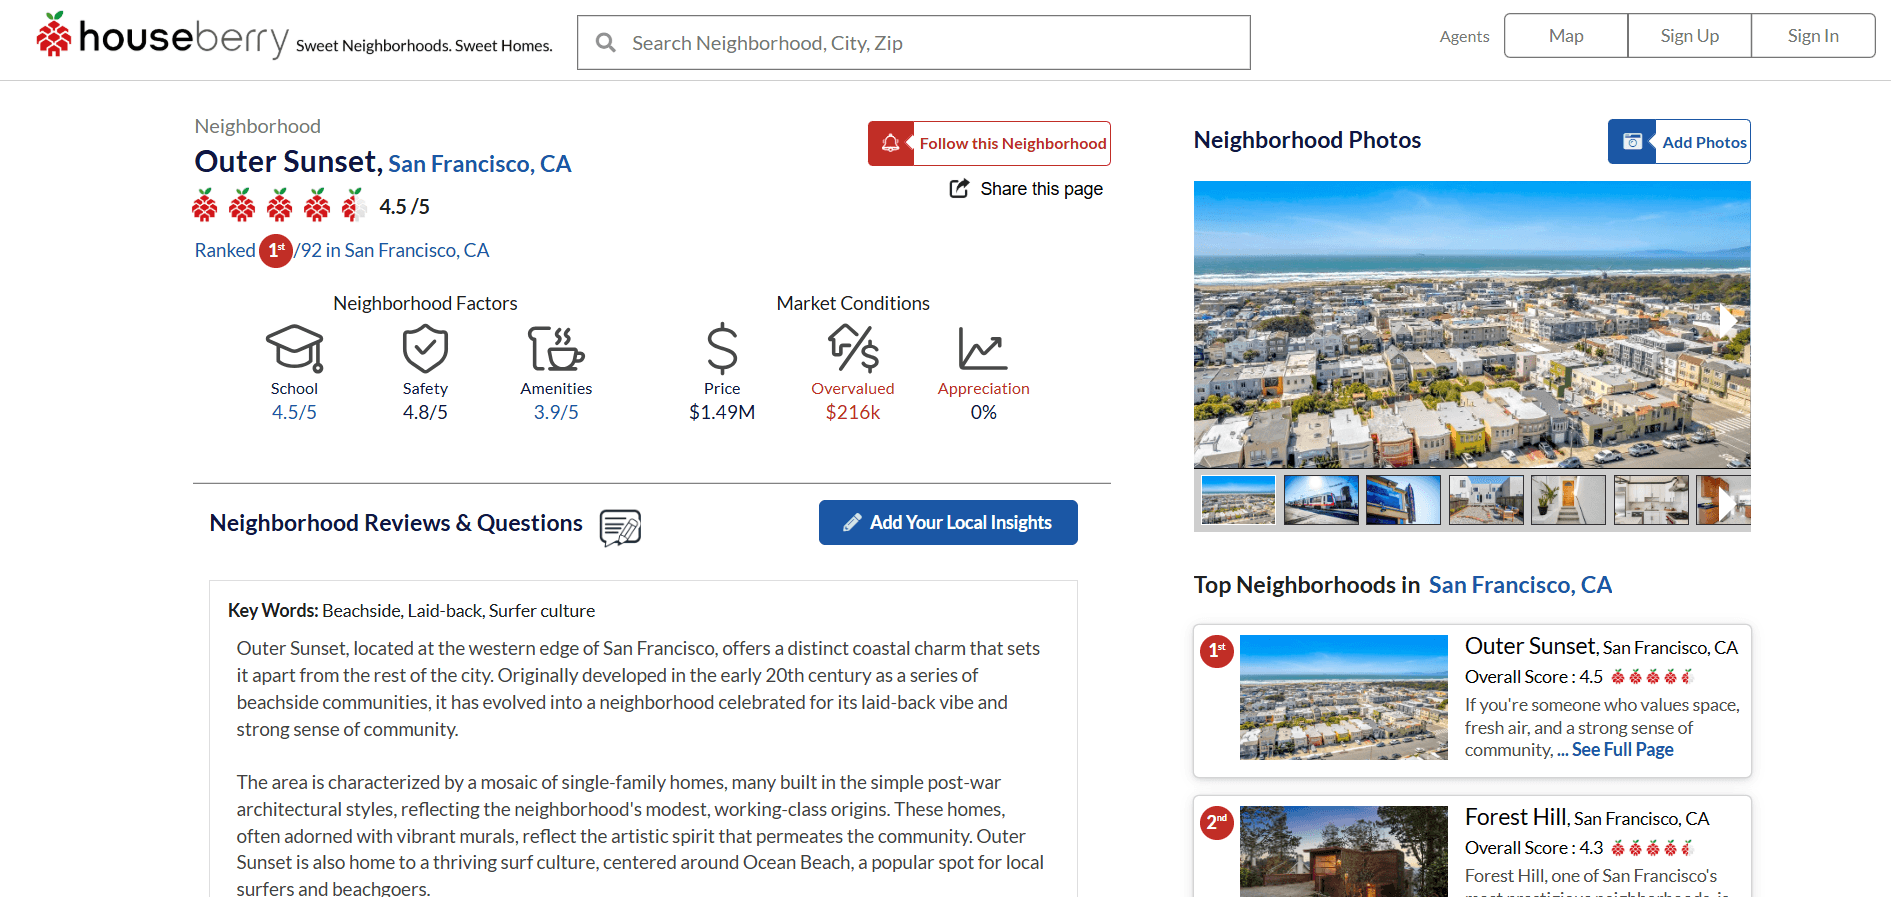Expand See Full Page for Outer Sunset
1891x897 pixels.
[x=1622, y=750]
